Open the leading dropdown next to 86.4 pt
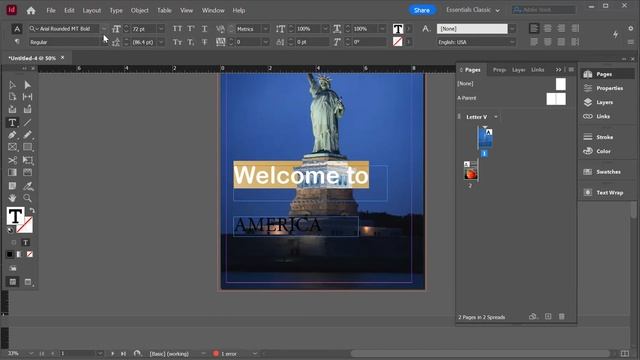Image resolution: width=640 pixels, height=360 pixels. (x=161, y=42)
